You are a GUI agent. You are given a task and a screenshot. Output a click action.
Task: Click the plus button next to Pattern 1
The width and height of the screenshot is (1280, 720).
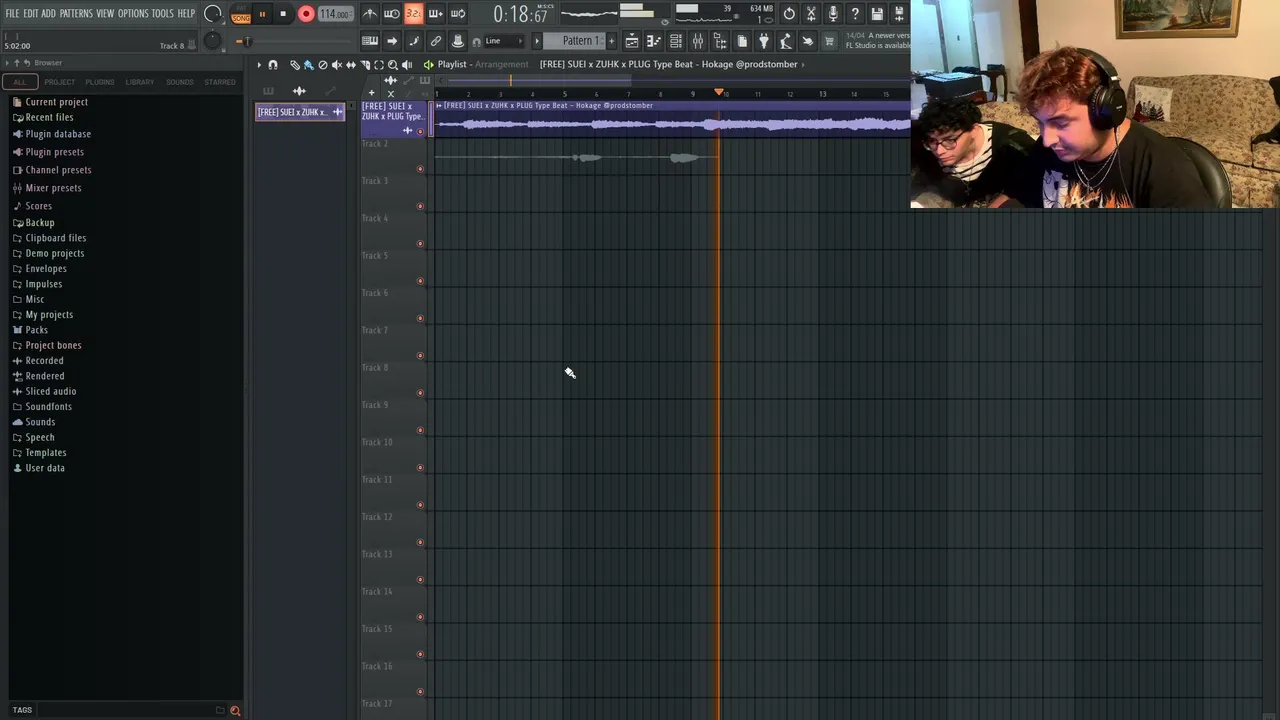click(x=611, y=41)
